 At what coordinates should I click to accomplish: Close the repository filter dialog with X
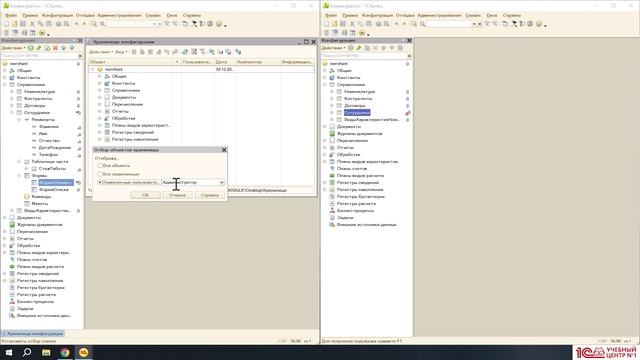(224, 150)
